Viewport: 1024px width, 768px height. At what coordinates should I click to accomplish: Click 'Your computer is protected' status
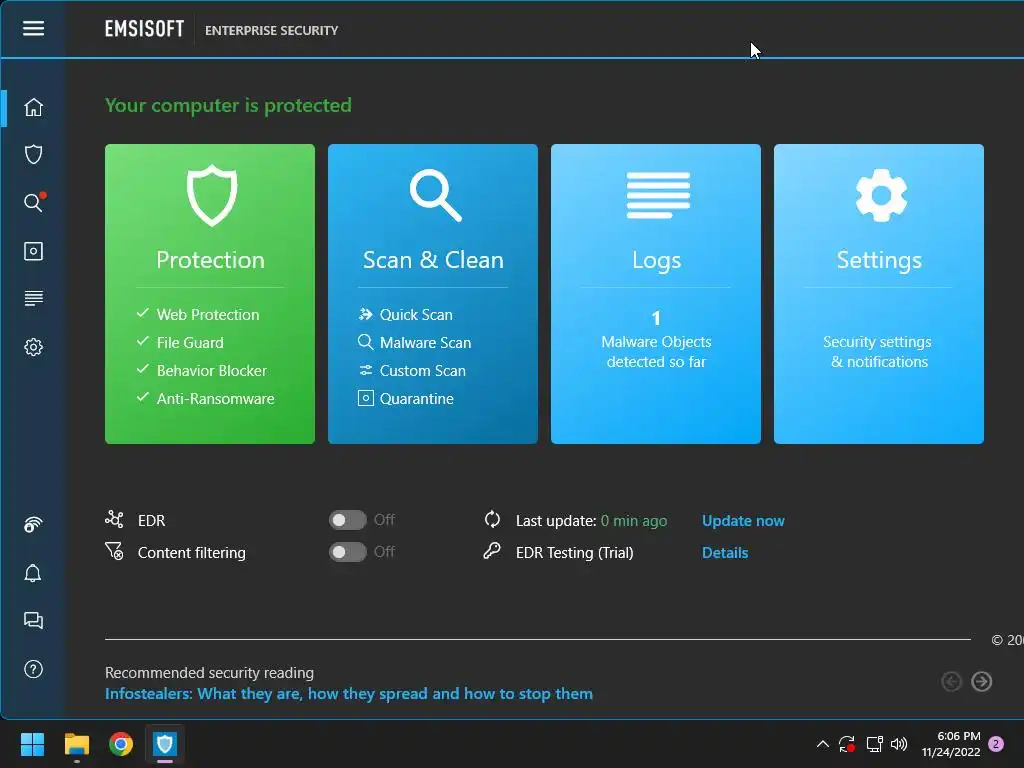coord(228,105)
